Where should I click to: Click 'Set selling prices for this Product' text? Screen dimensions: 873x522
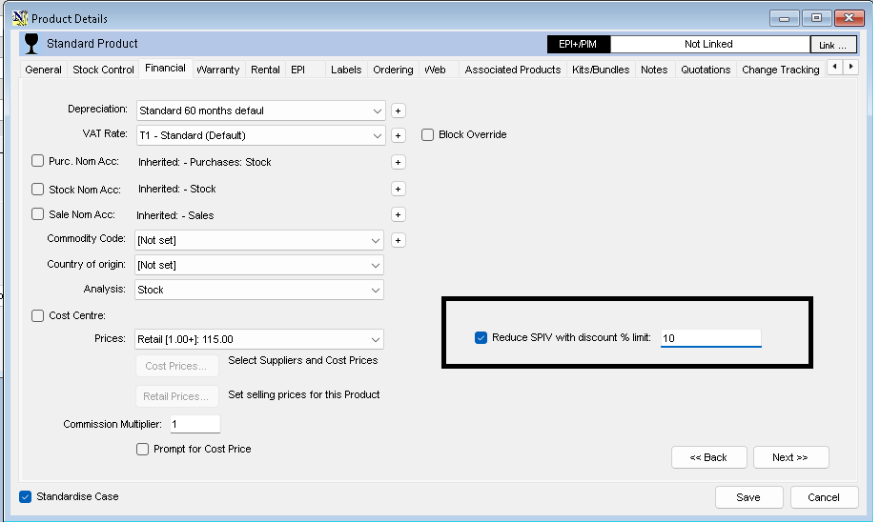304,395
